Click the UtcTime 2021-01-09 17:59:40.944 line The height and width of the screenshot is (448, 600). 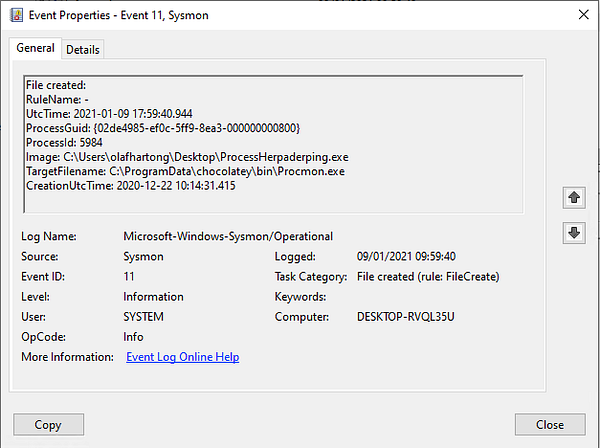[109, 114]
